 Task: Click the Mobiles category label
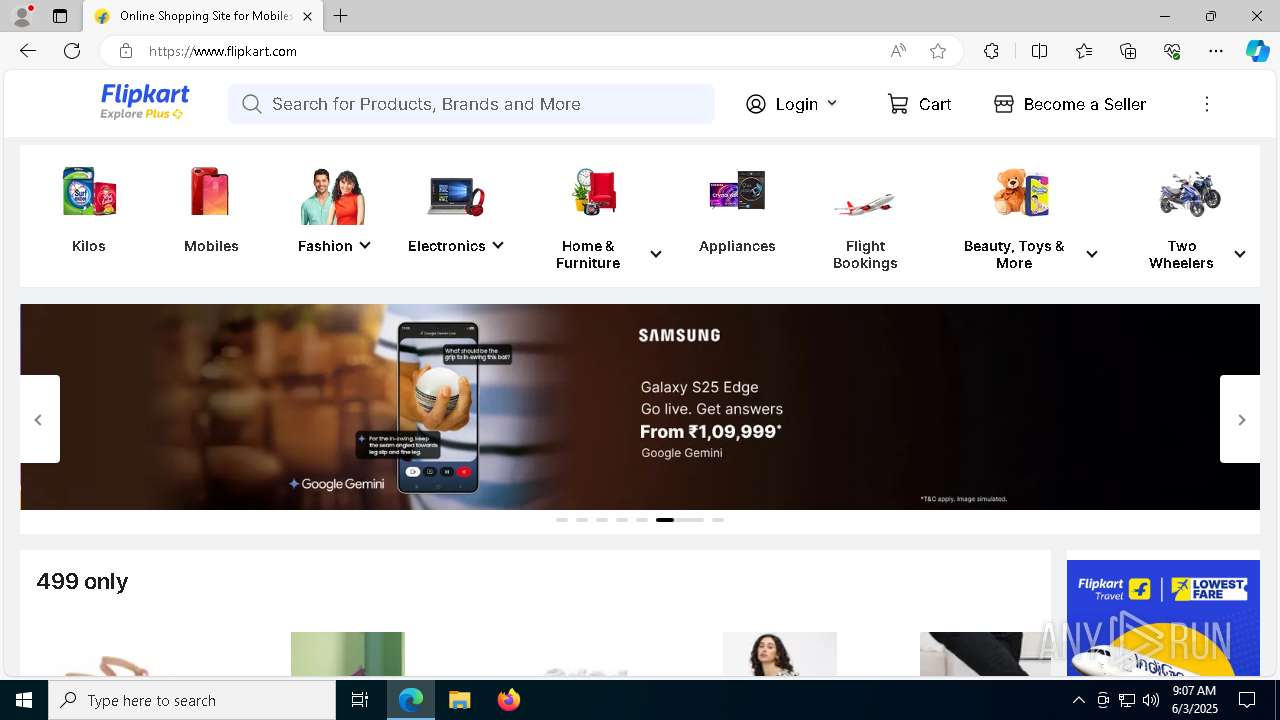click(211, 246)
